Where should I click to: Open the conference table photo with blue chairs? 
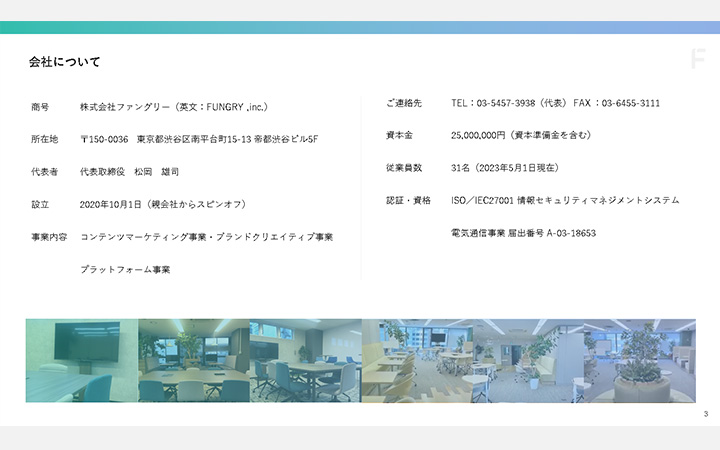tap(306, 360)
